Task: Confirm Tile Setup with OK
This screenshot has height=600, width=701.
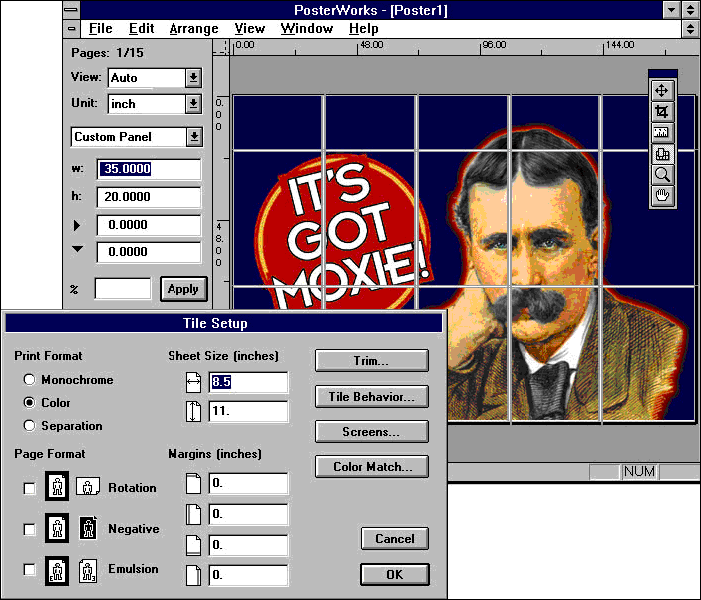Action: pos(395,574)
